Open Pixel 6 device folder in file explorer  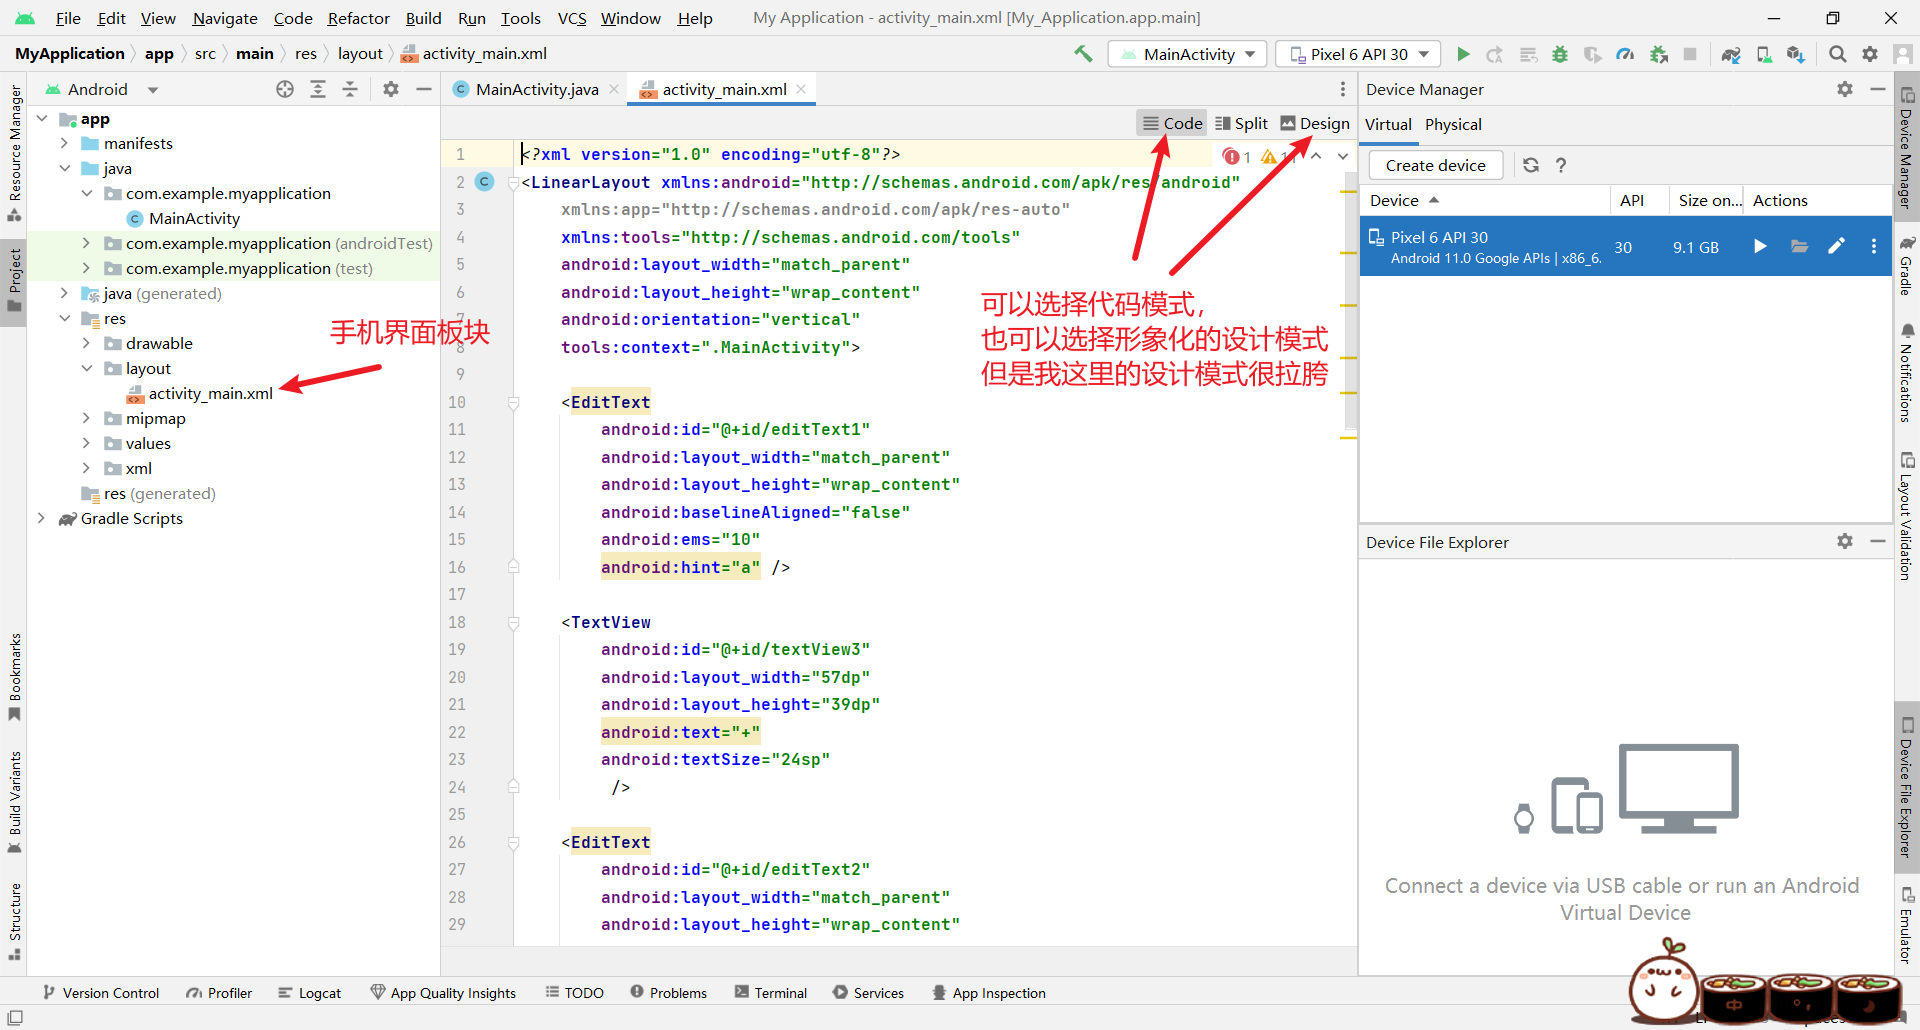(x=1799, y=246)
